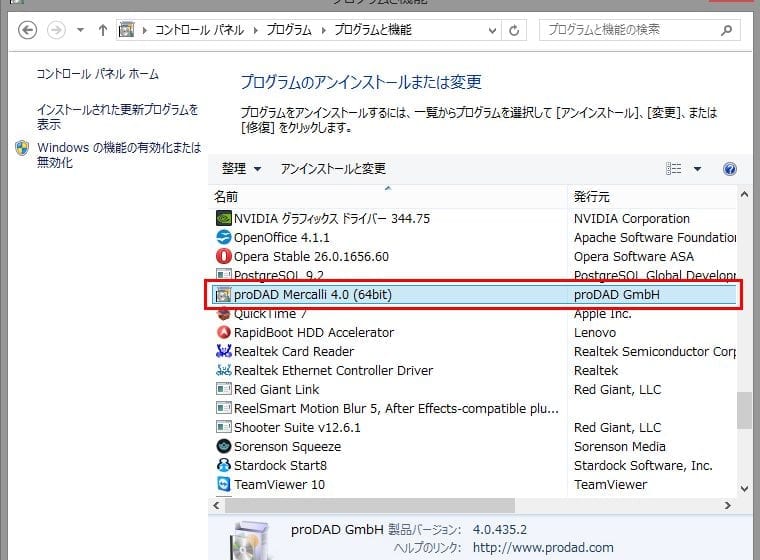This screenshot has width=760, height=560.
Task: Click the proDAD Mercalli icon
Action: click(x=223, y=294)
